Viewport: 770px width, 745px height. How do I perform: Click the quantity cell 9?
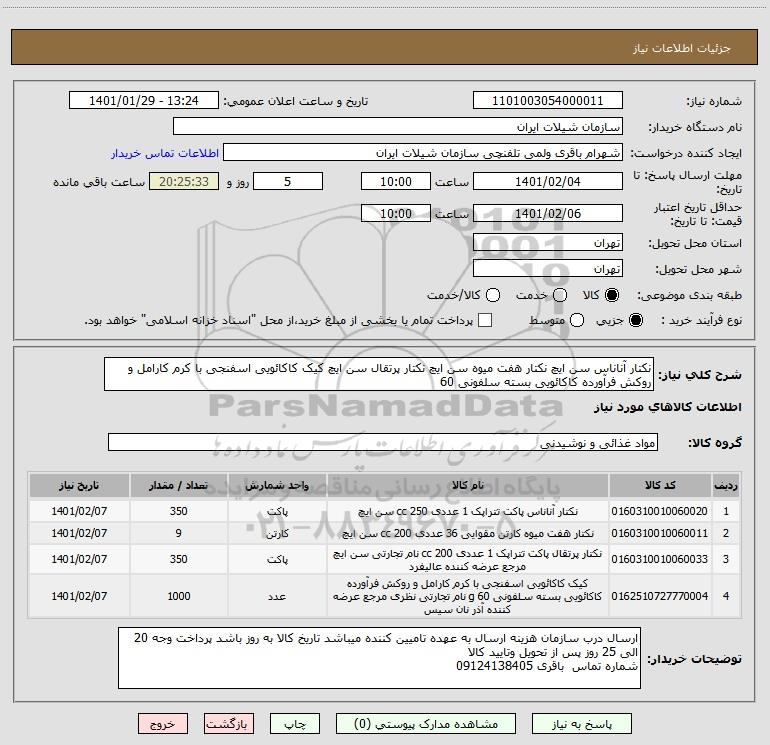179,533
